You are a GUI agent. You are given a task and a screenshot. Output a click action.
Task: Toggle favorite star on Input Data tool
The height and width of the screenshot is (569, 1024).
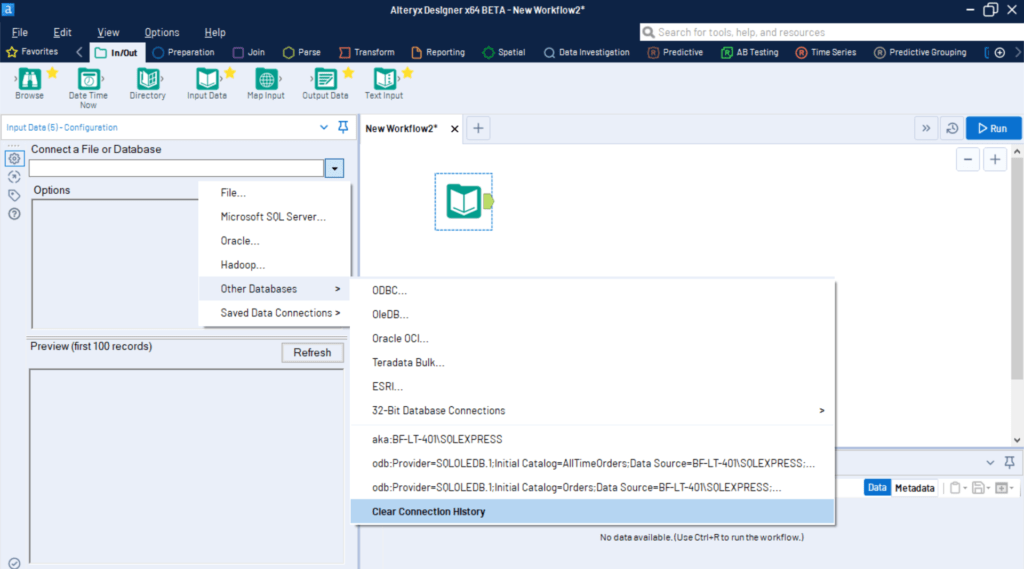230,73
